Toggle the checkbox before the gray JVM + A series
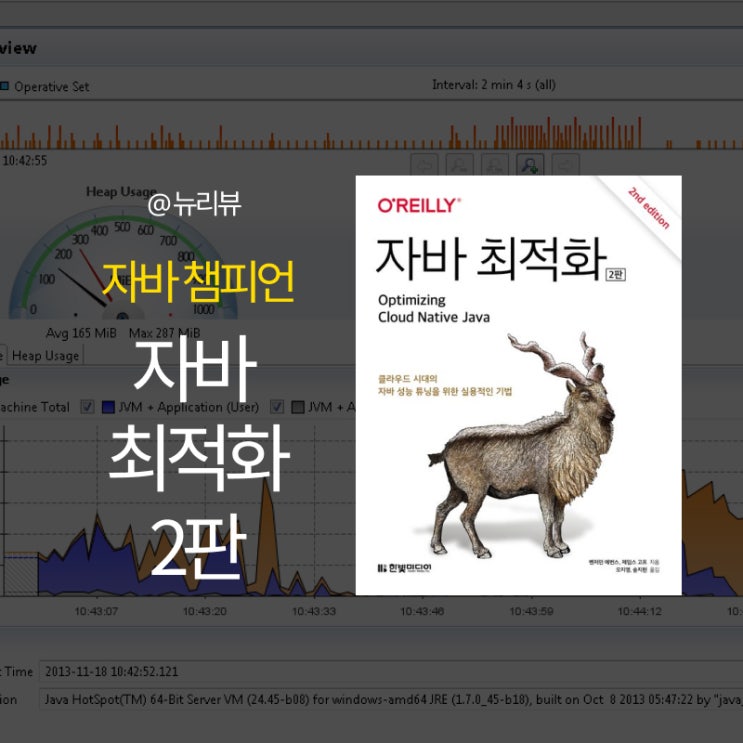Image resolution: width=743 pixels, height=743 pixels. click(277, 407)
